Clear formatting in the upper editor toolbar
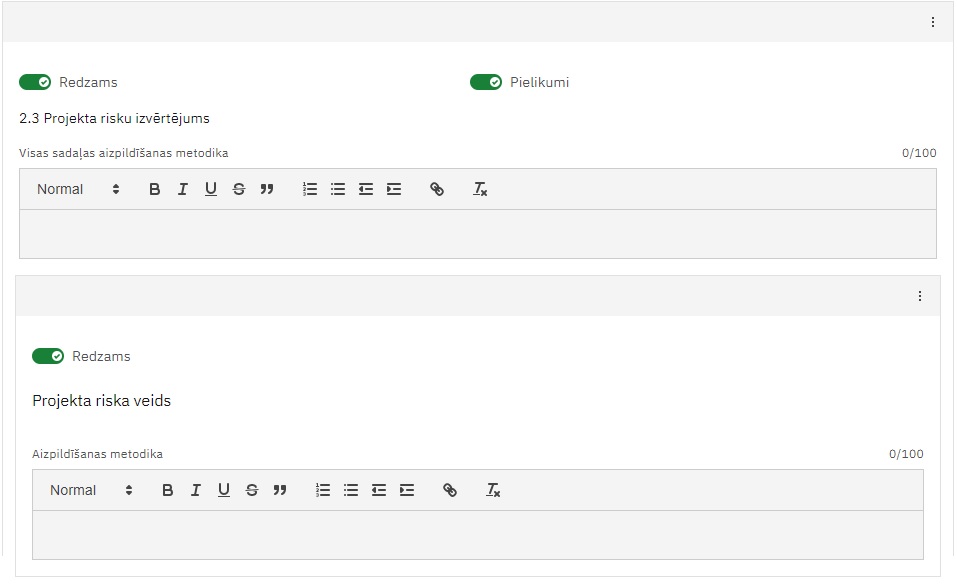Screen dimensions: 957x585 (x=480, y=189)
